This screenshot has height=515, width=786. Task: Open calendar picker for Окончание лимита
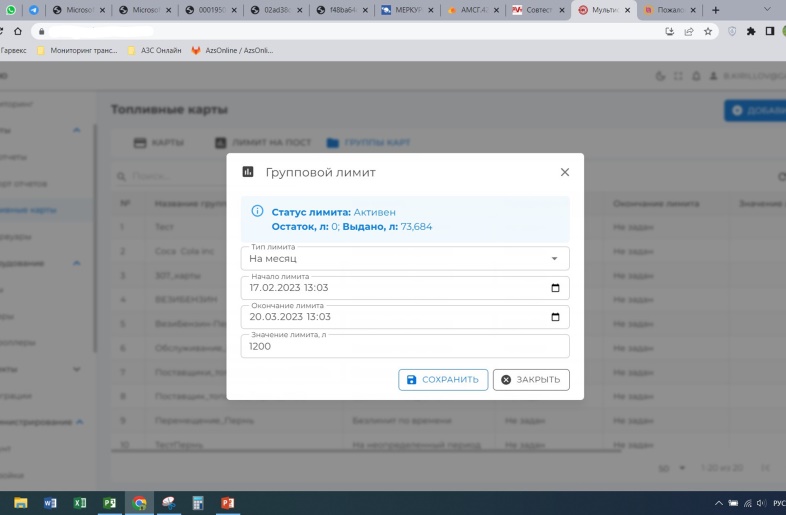point(555,317)
